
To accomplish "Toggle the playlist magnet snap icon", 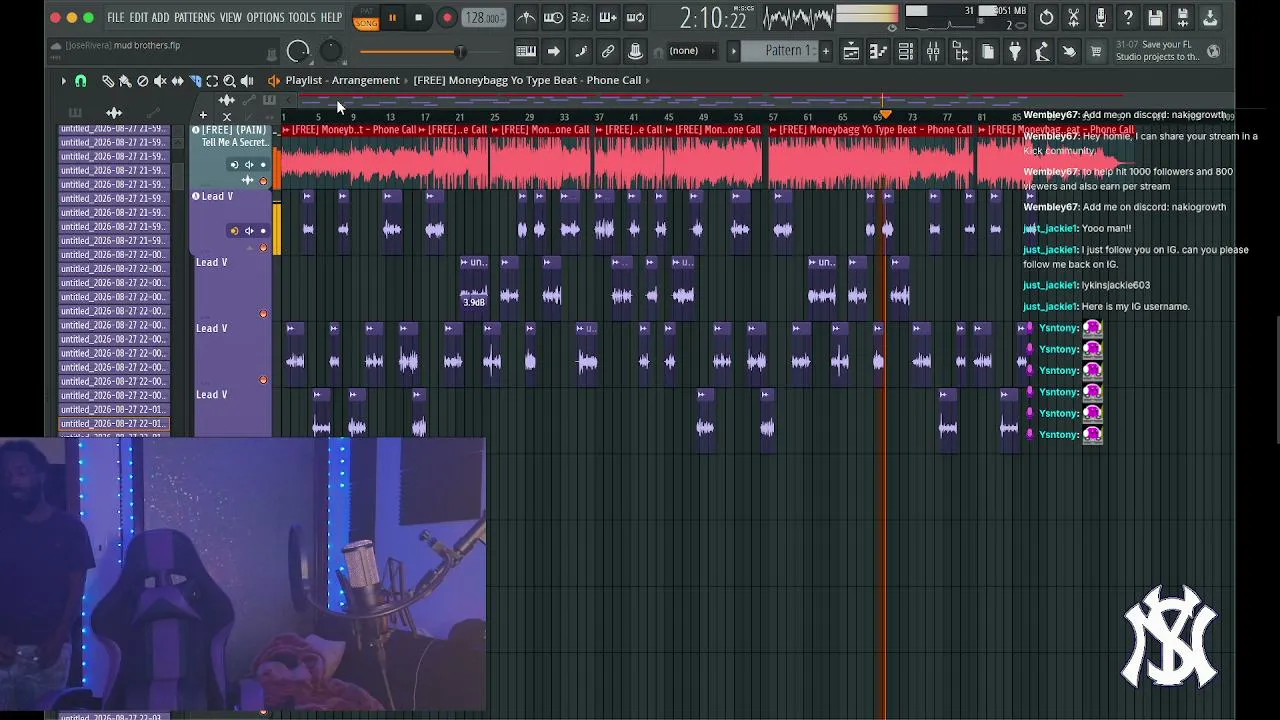I will 81,81.
